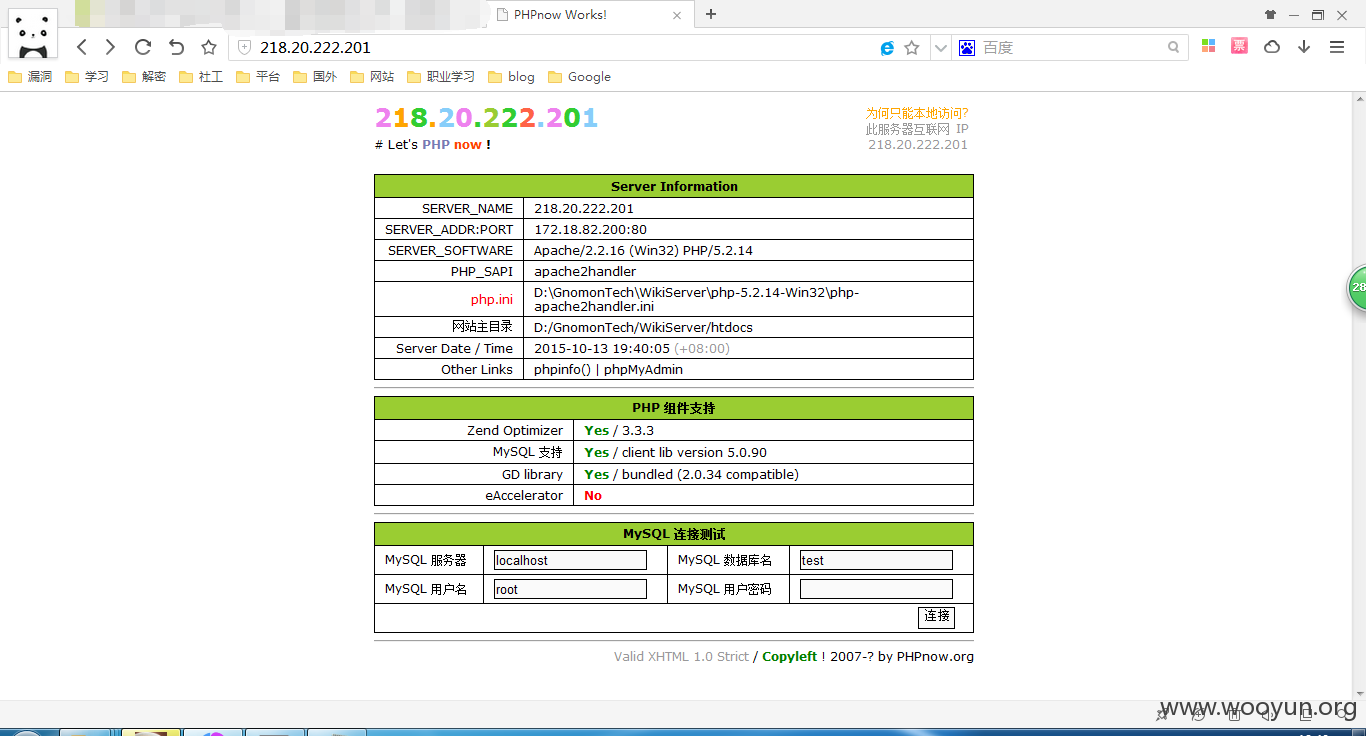Click the shirt skin icon in title bar

(1270, 14)
